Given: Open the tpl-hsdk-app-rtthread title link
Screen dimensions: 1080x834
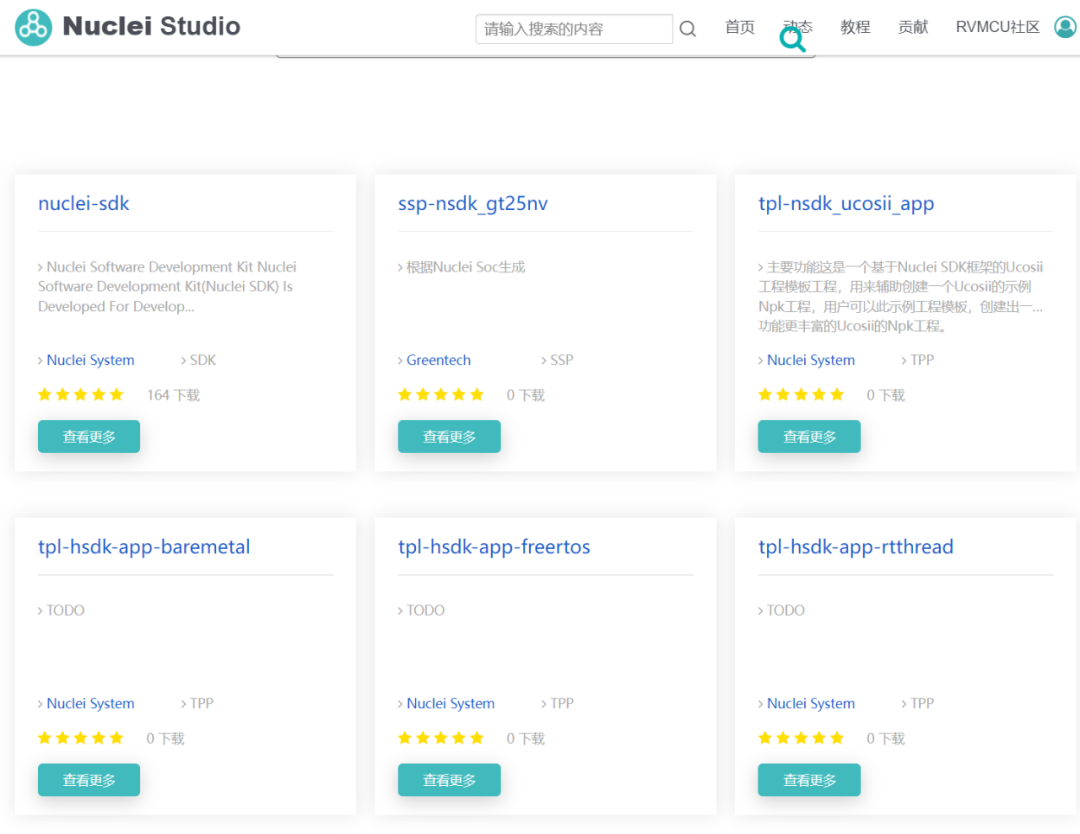Looking at the screenshot, I should point(855,547).
